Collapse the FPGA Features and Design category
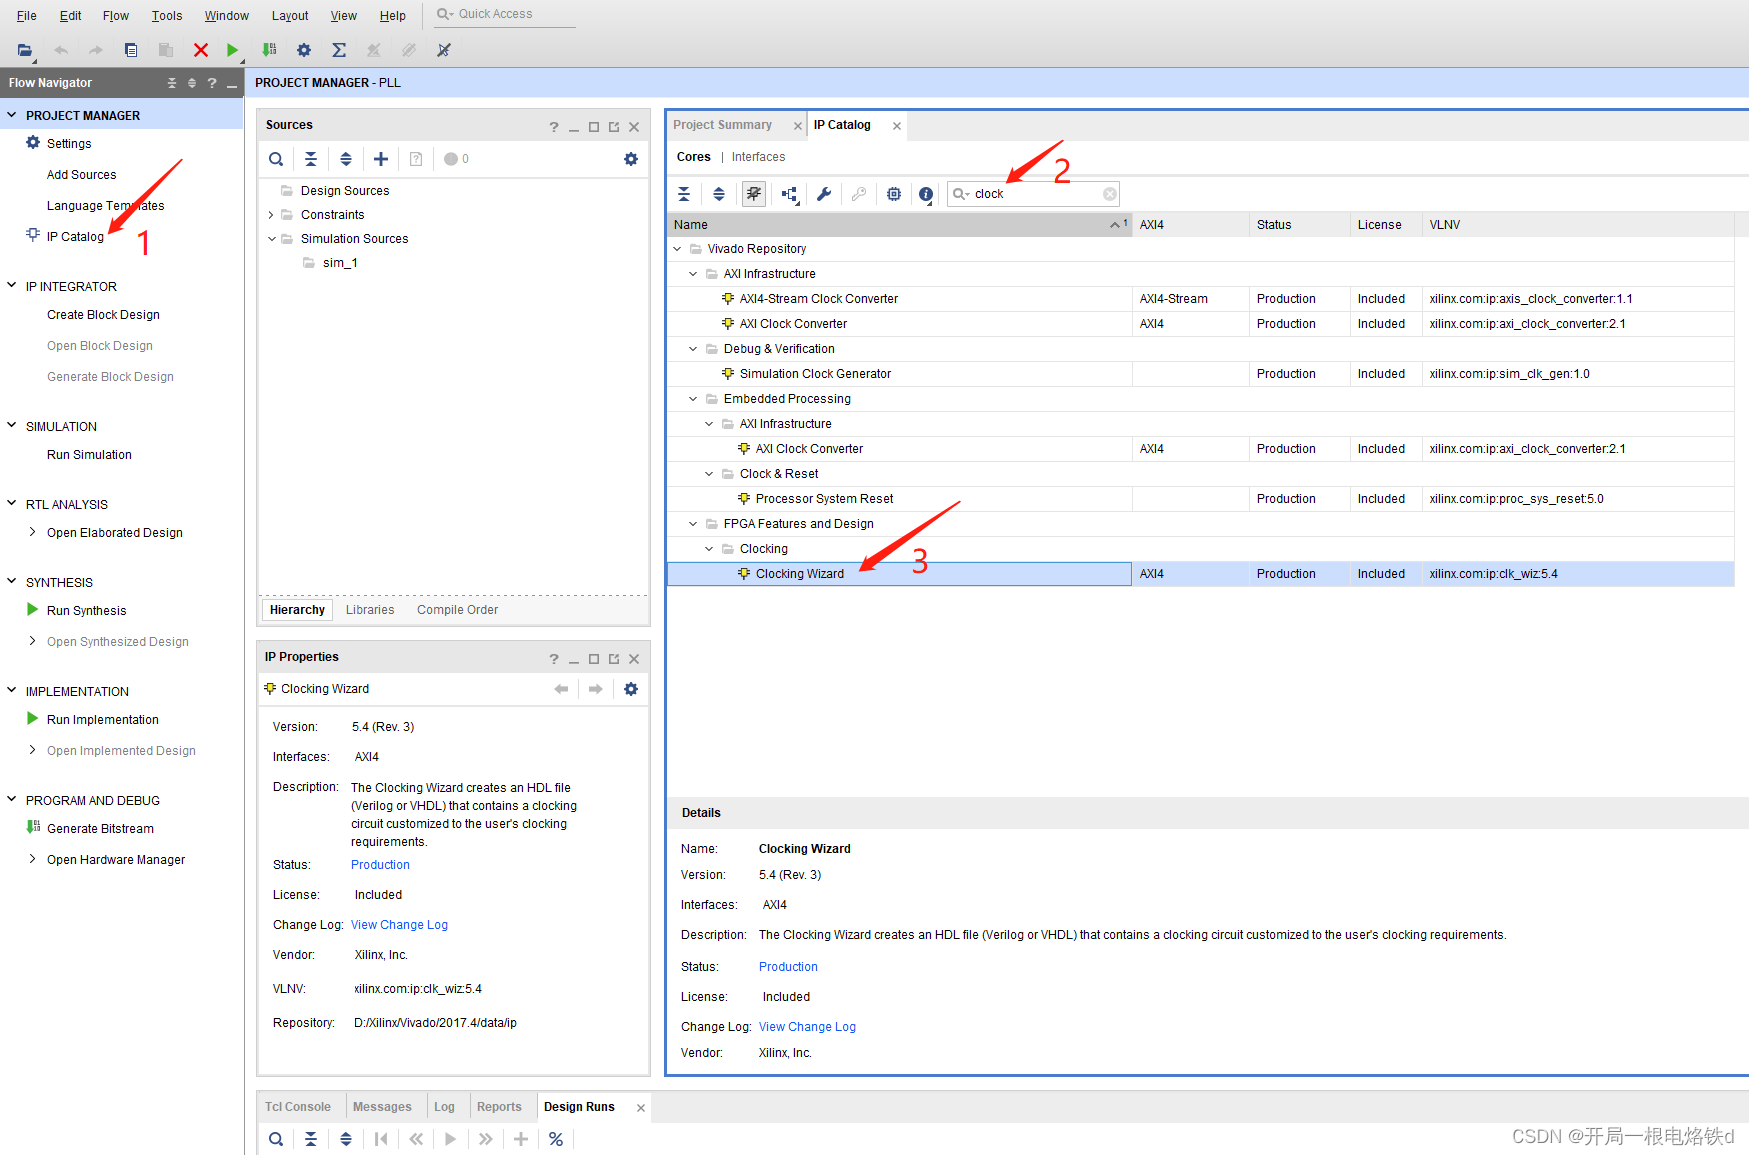 coord(693,524)
